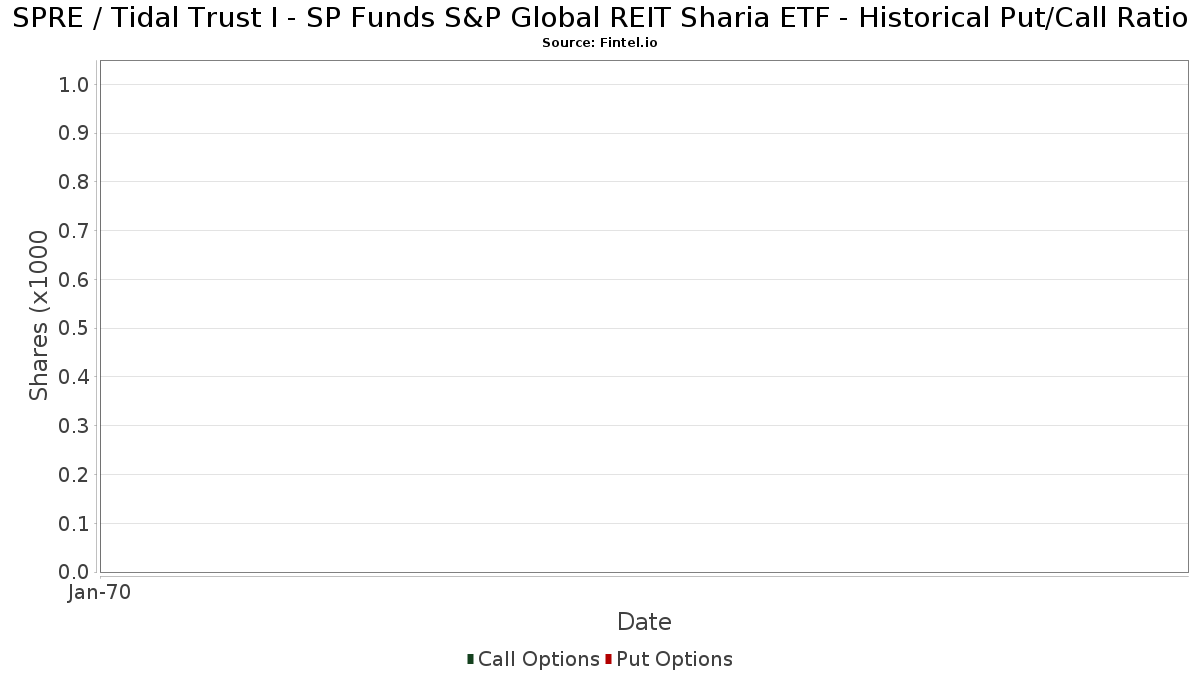Click the 0.8 y-axis tick label
1200x675 pixels.
(x=75, y=182)
